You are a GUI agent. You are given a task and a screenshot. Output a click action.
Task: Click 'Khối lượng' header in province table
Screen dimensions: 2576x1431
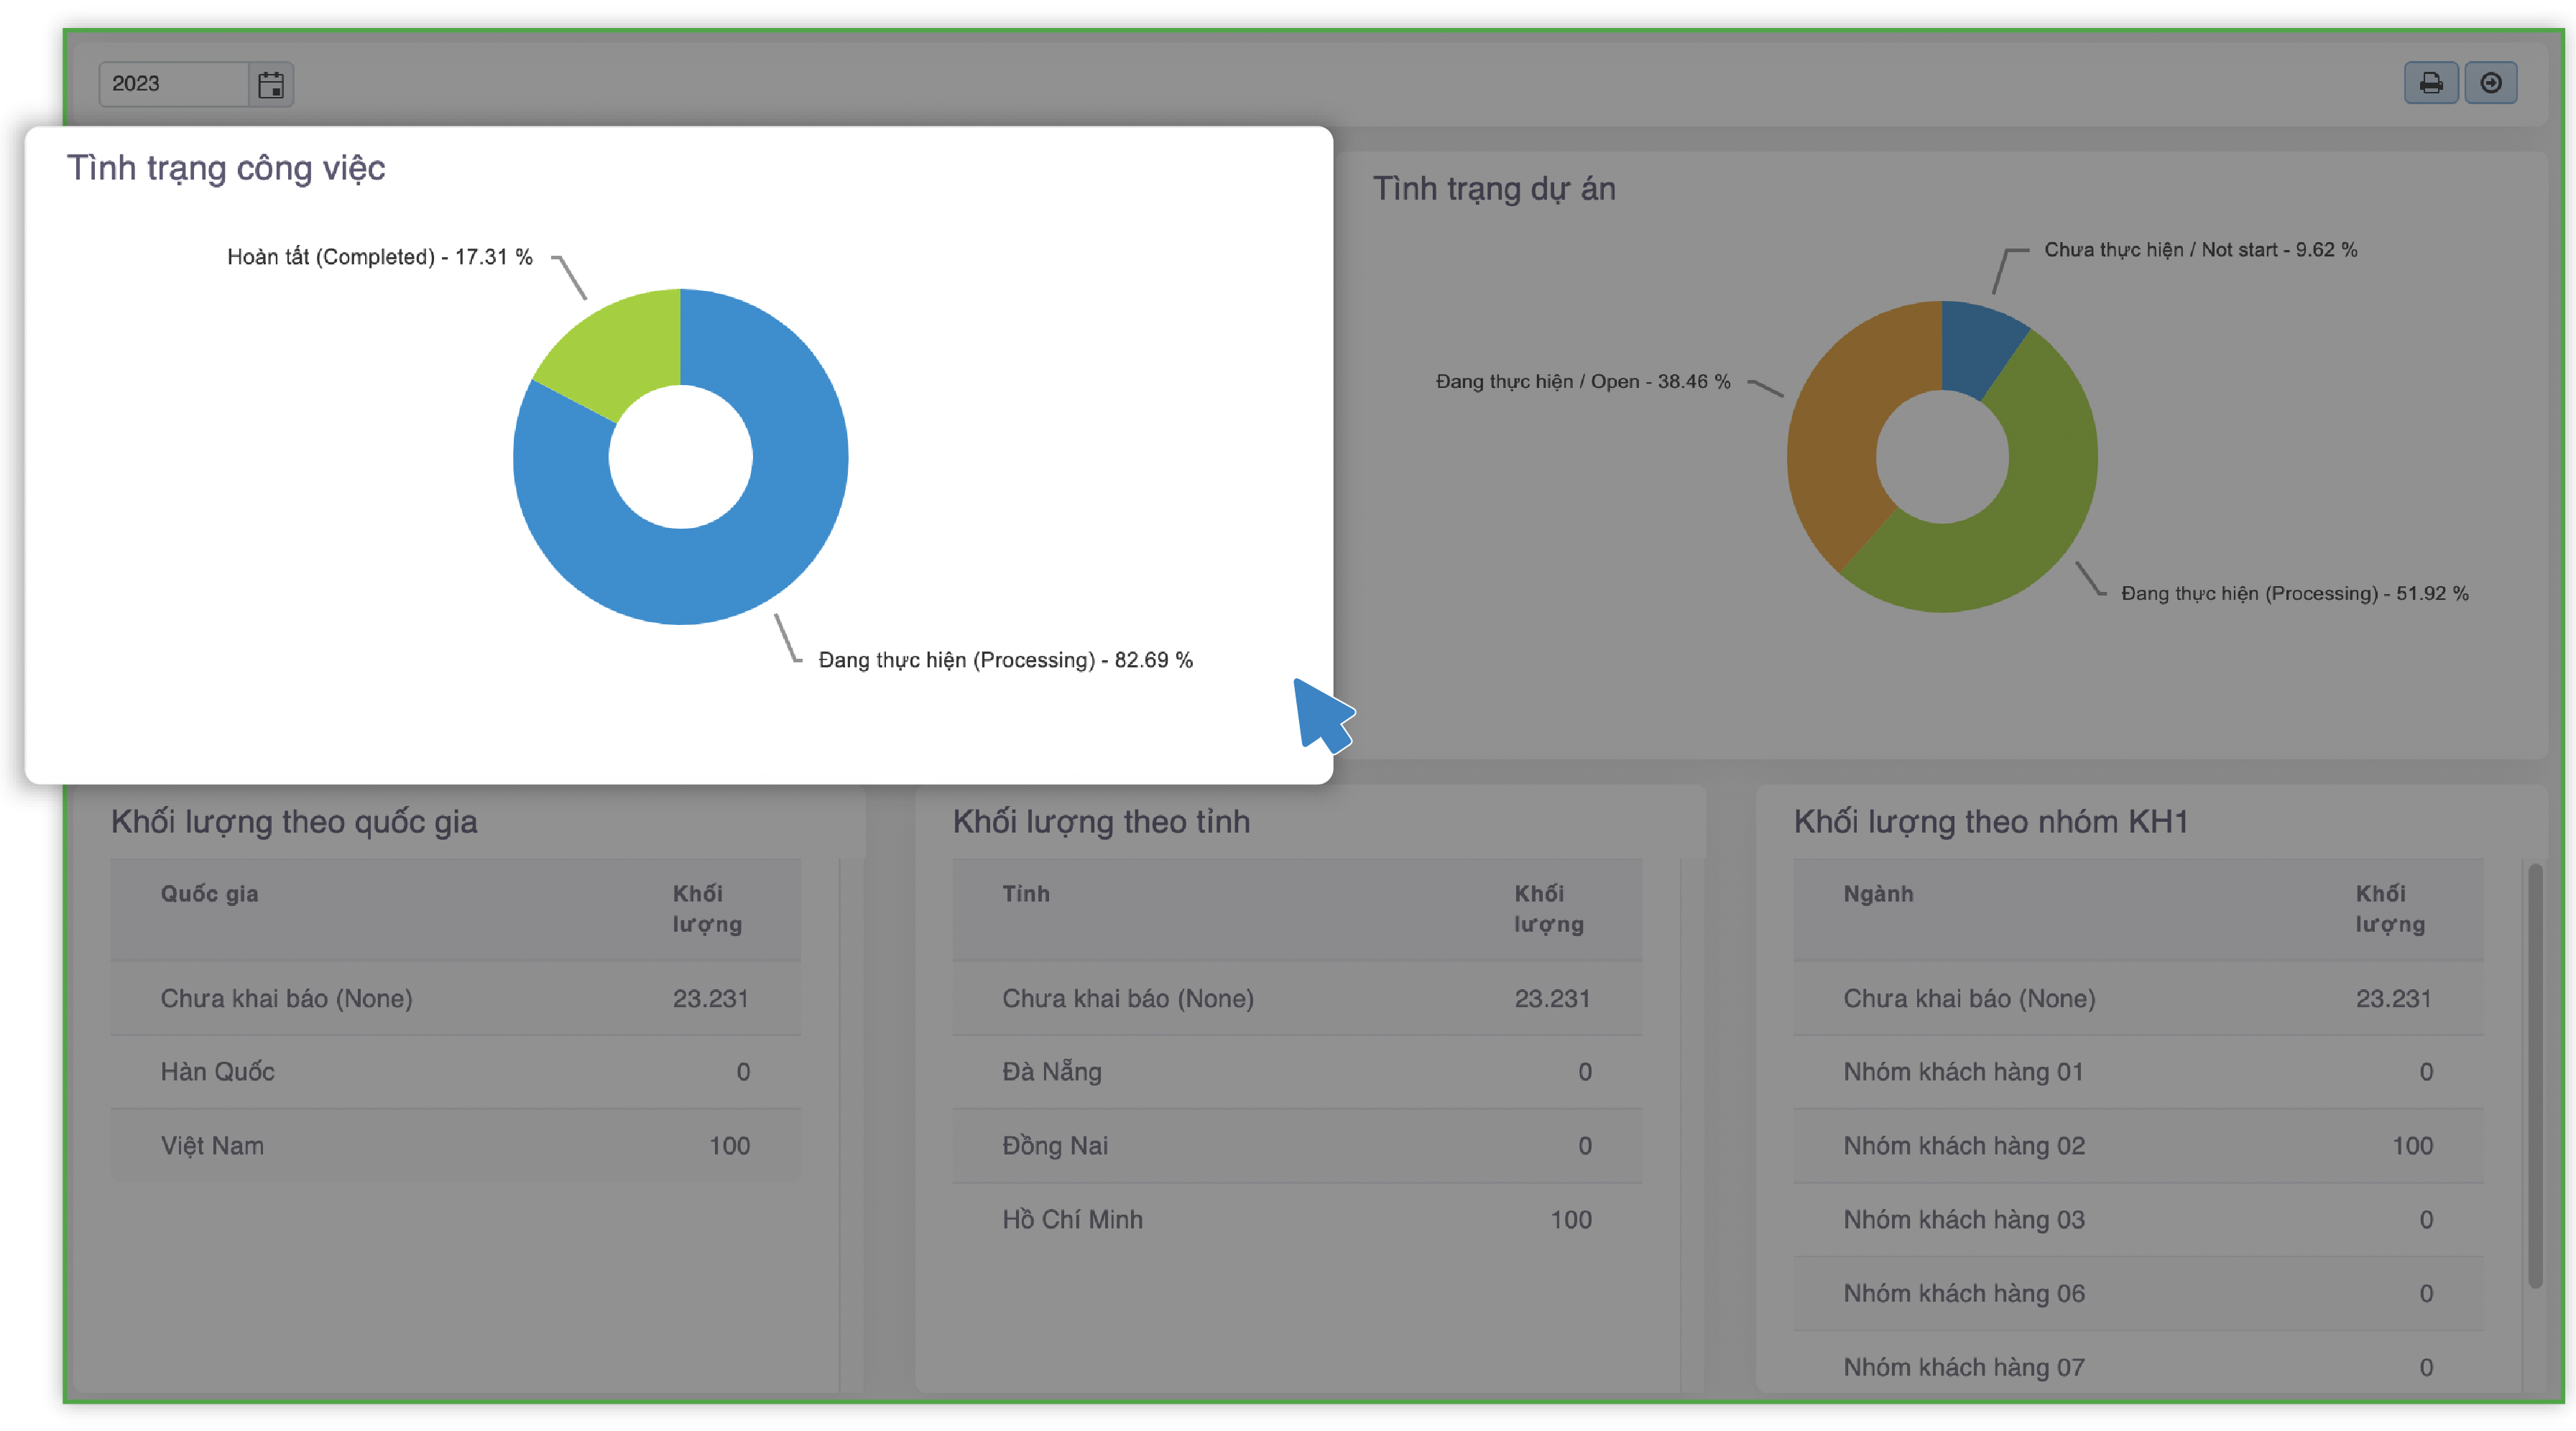click(1549, 909)
